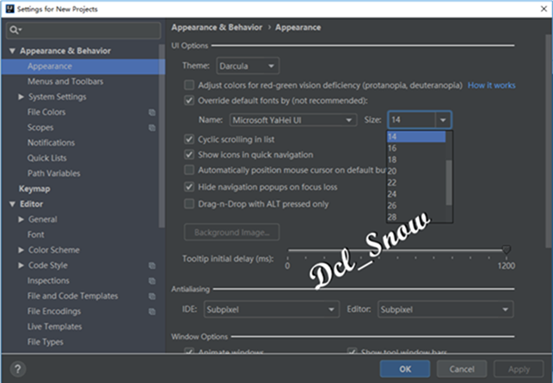Screen dimensions: 553x383
Task: Click the Cancel button
Action: point(462,369)
